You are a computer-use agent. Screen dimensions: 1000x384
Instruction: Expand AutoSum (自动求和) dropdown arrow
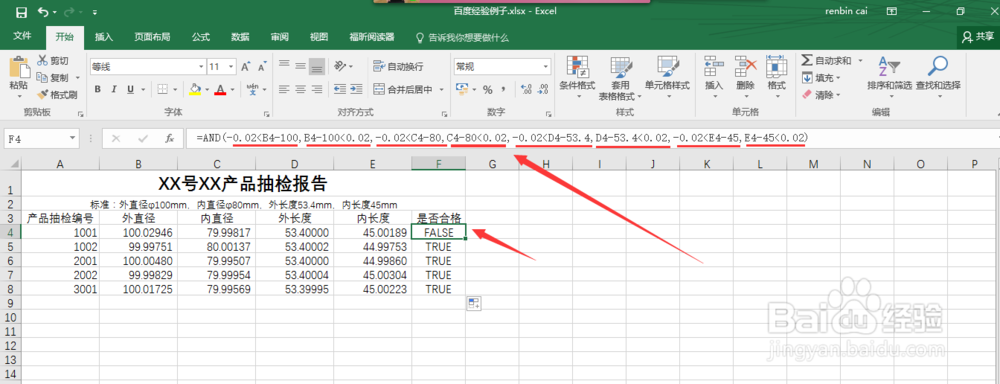(x=860, y=61)
